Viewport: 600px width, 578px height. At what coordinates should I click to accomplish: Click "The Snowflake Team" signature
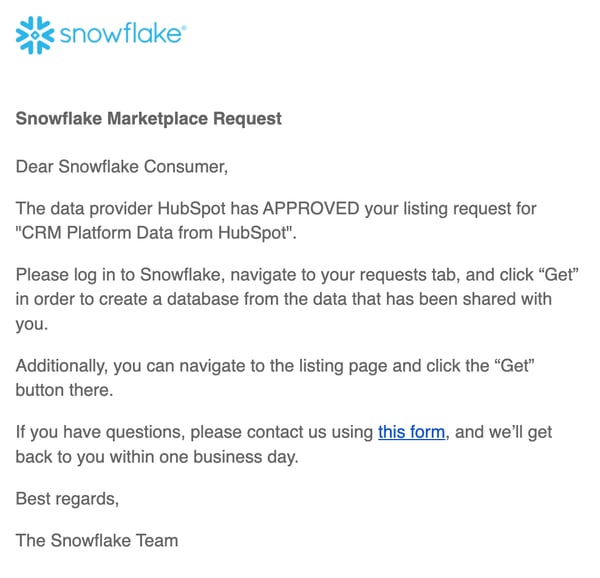click(97, 541)
